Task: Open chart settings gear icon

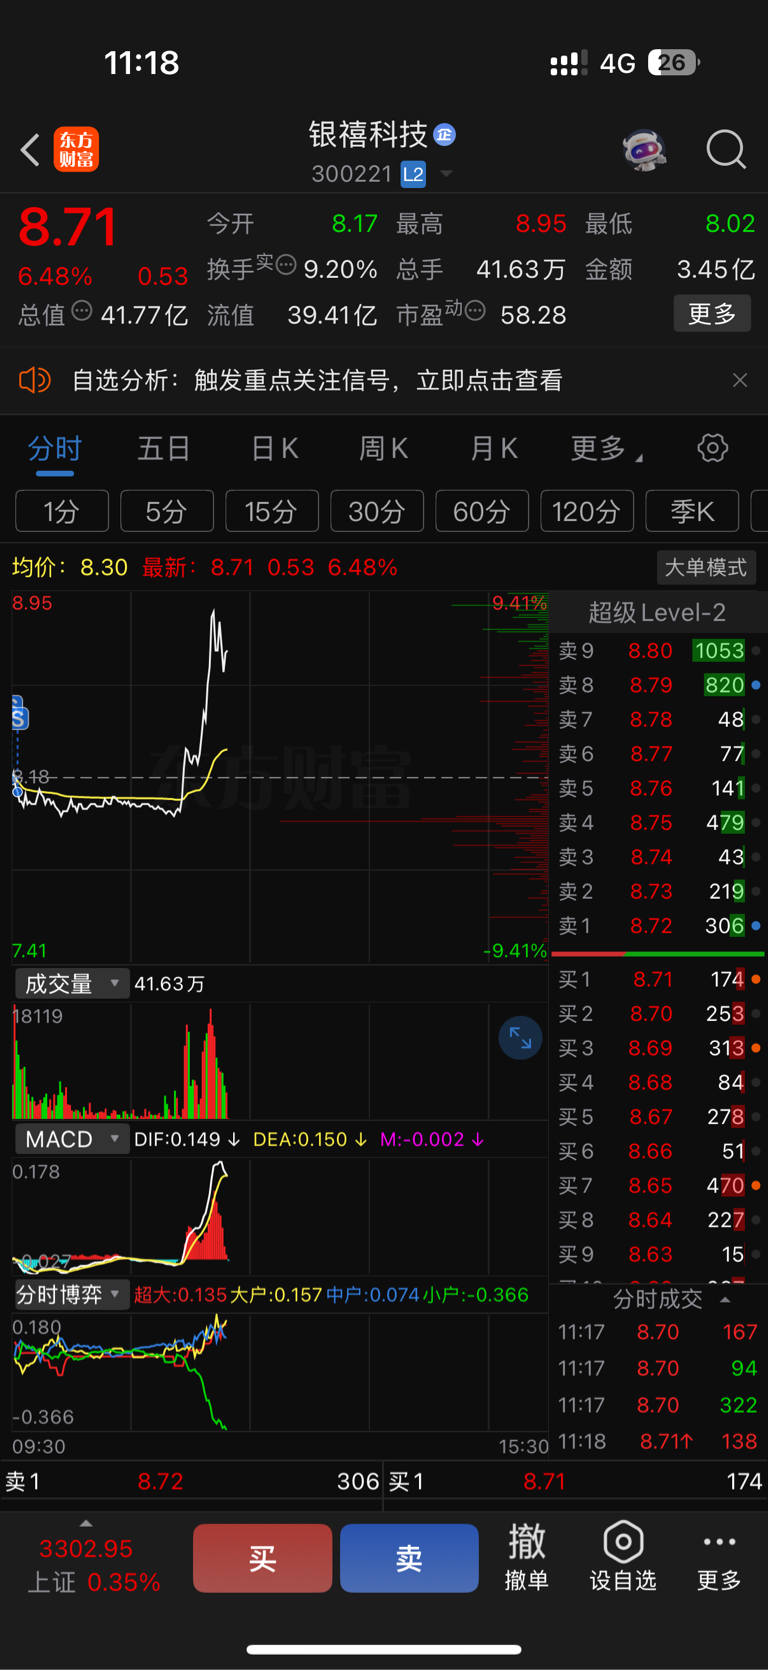Action: [713, 448]
